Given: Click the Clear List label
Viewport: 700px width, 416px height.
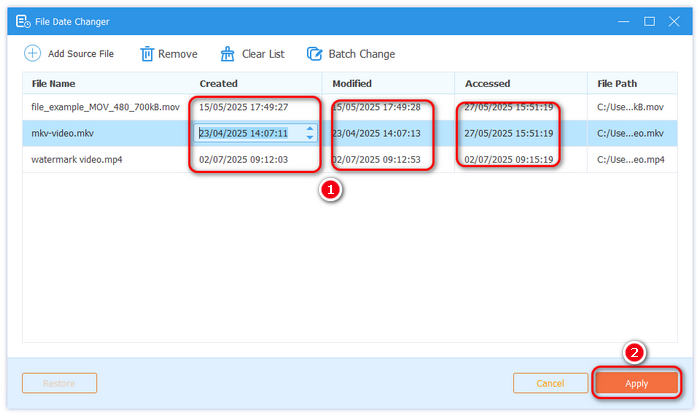Looking at the screenshot, I should click(263, 54).
